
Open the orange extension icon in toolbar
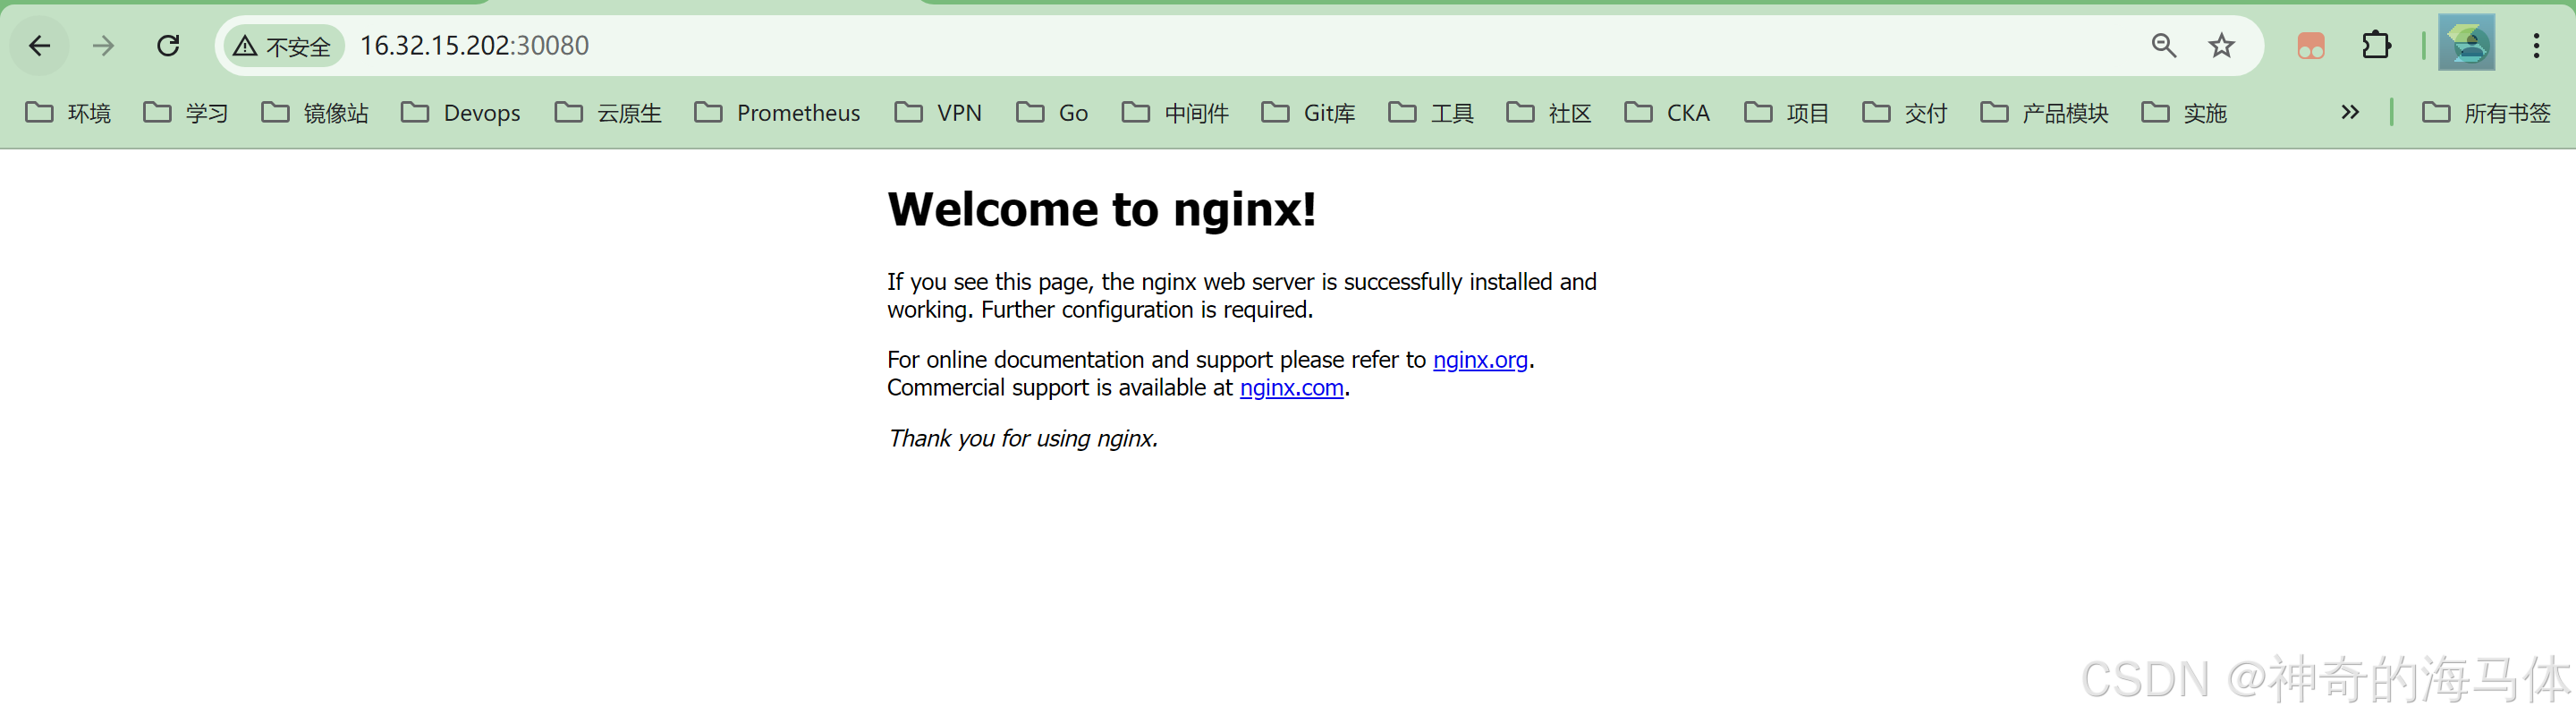click(x=2310, y=46)
